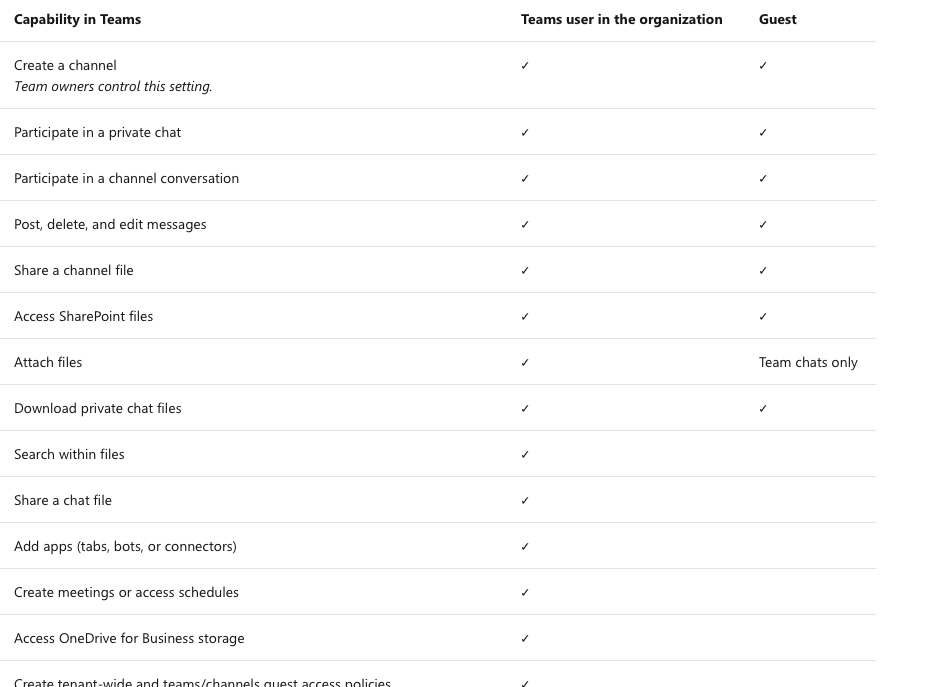Click the 'Teams user in the organization' header
Image resolution: width=926 pixels, height=687 pixels.
[x=621, y=20]
